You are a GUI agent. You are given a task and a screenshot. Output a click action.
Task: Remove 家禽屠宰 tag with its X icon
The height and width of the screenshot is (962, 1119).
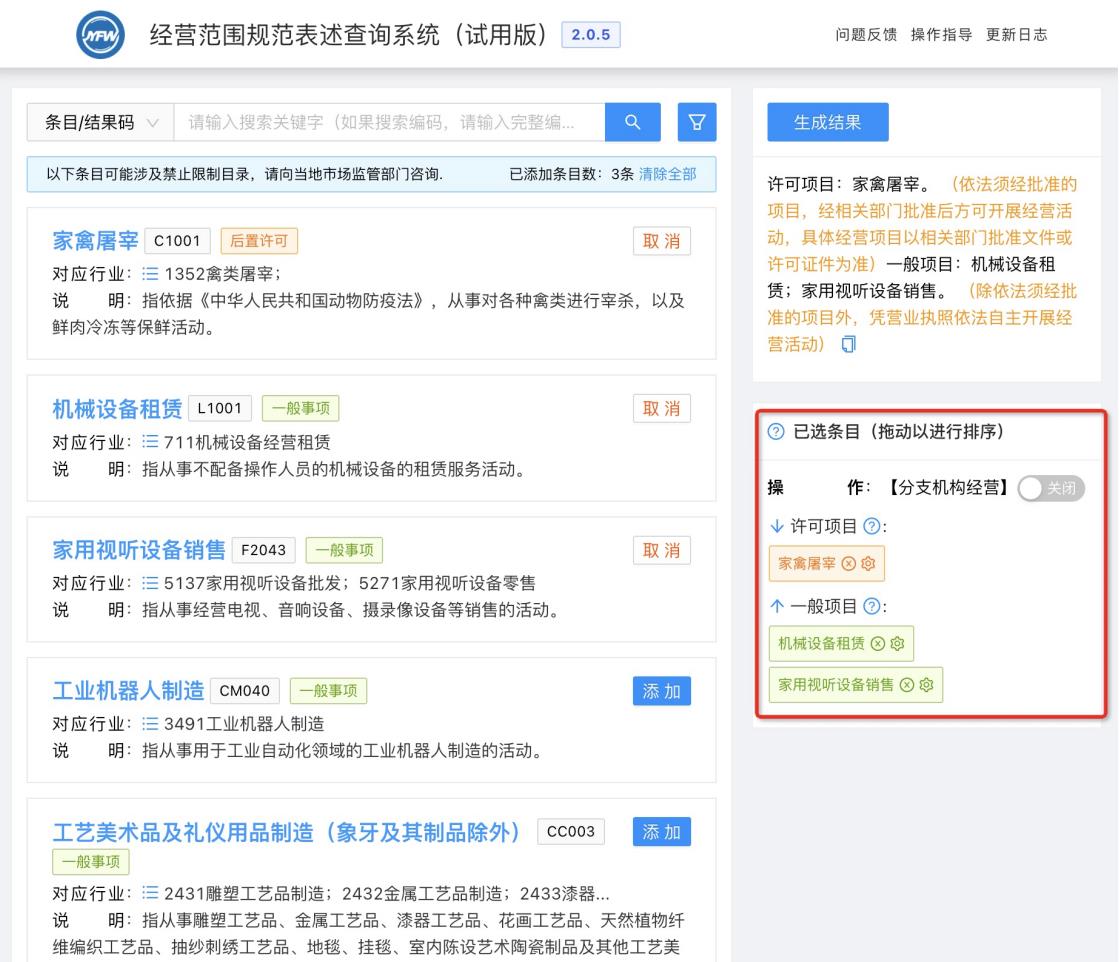(848, 563)
